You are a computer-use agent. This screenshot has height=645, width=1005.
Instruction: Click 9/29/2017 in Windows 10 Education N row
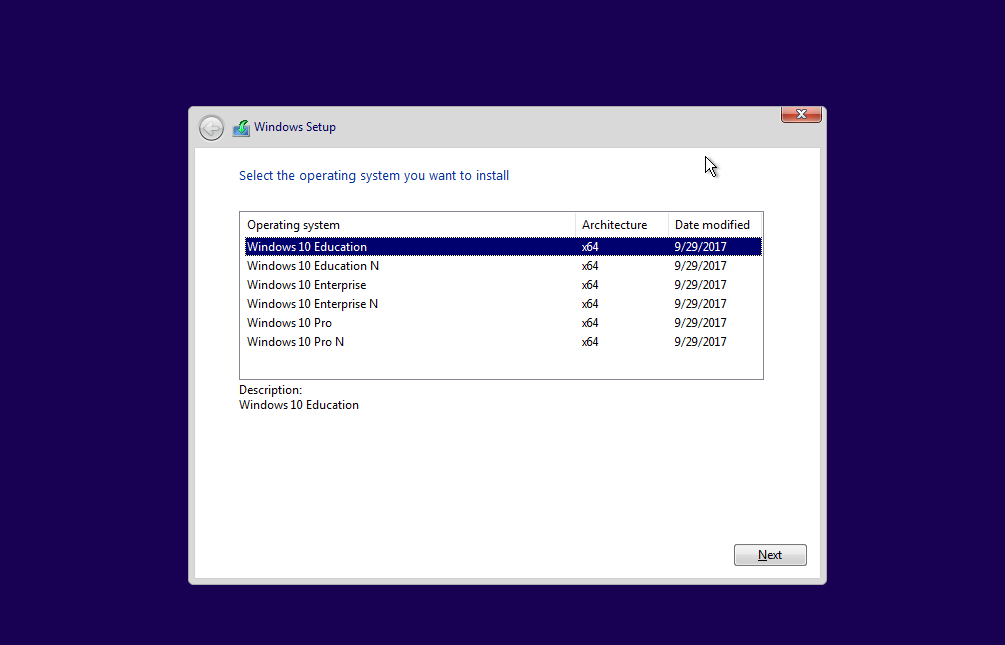coord(700,266)
